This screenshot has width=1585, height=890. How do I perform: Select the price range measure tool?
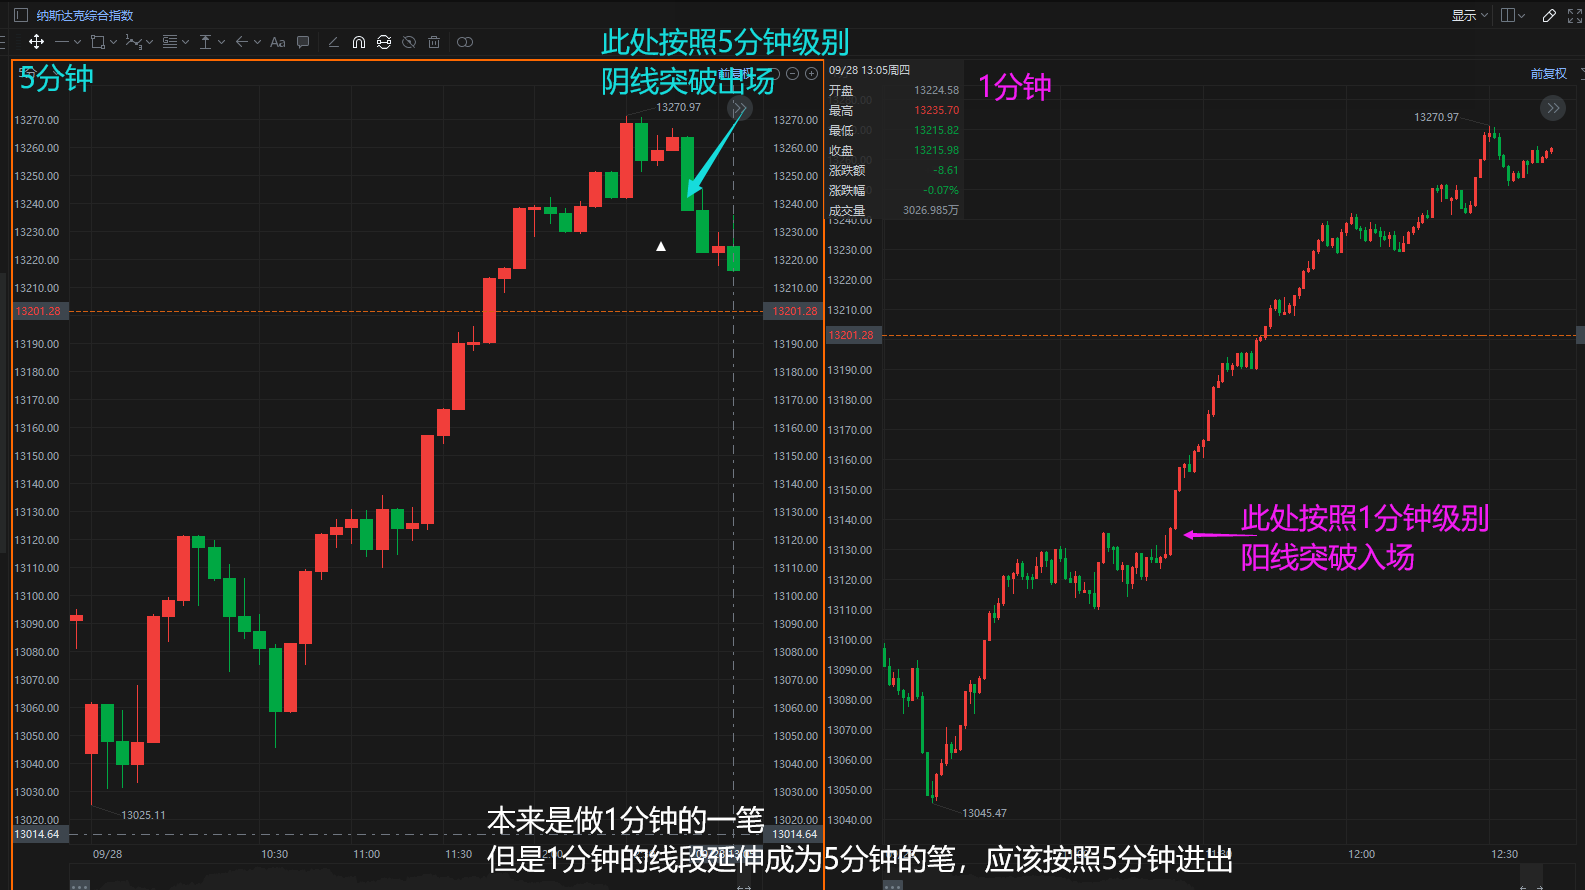(x=205, y=42)
